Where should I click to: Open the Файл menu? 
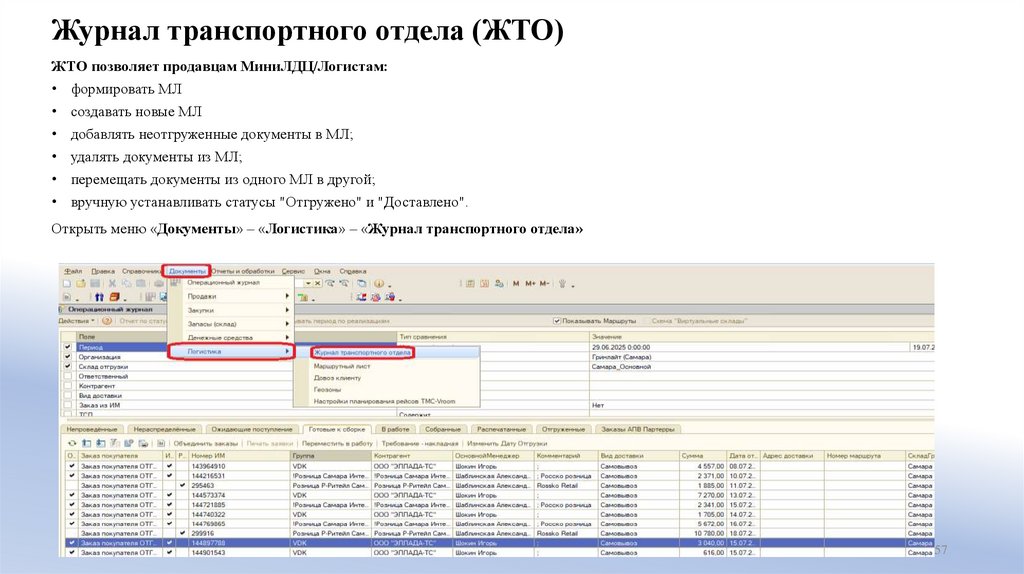[x=73, y=271]
